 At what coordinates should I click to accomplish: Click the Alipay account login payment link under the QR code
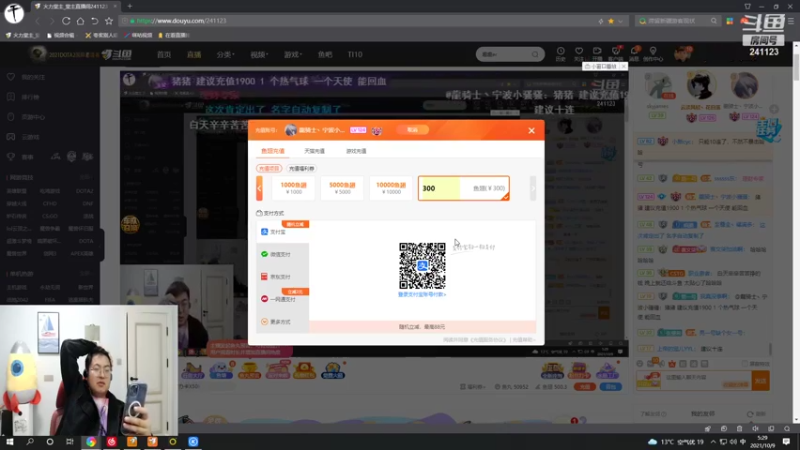tap(422, 294)
